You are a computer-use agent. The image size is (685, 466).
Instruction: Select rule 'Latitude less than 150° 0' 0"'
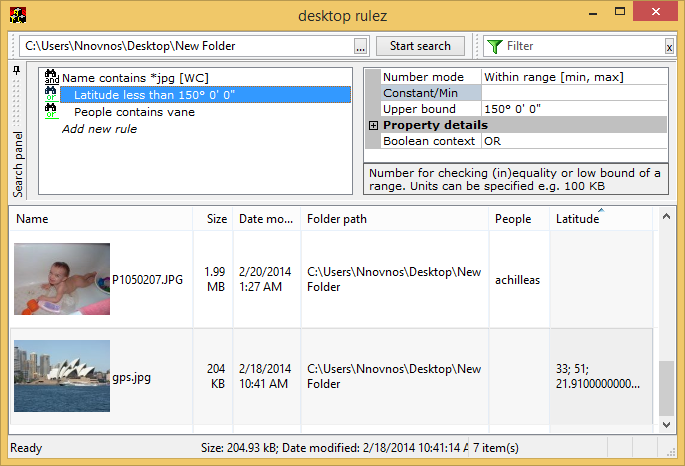(x=205, y=95)
